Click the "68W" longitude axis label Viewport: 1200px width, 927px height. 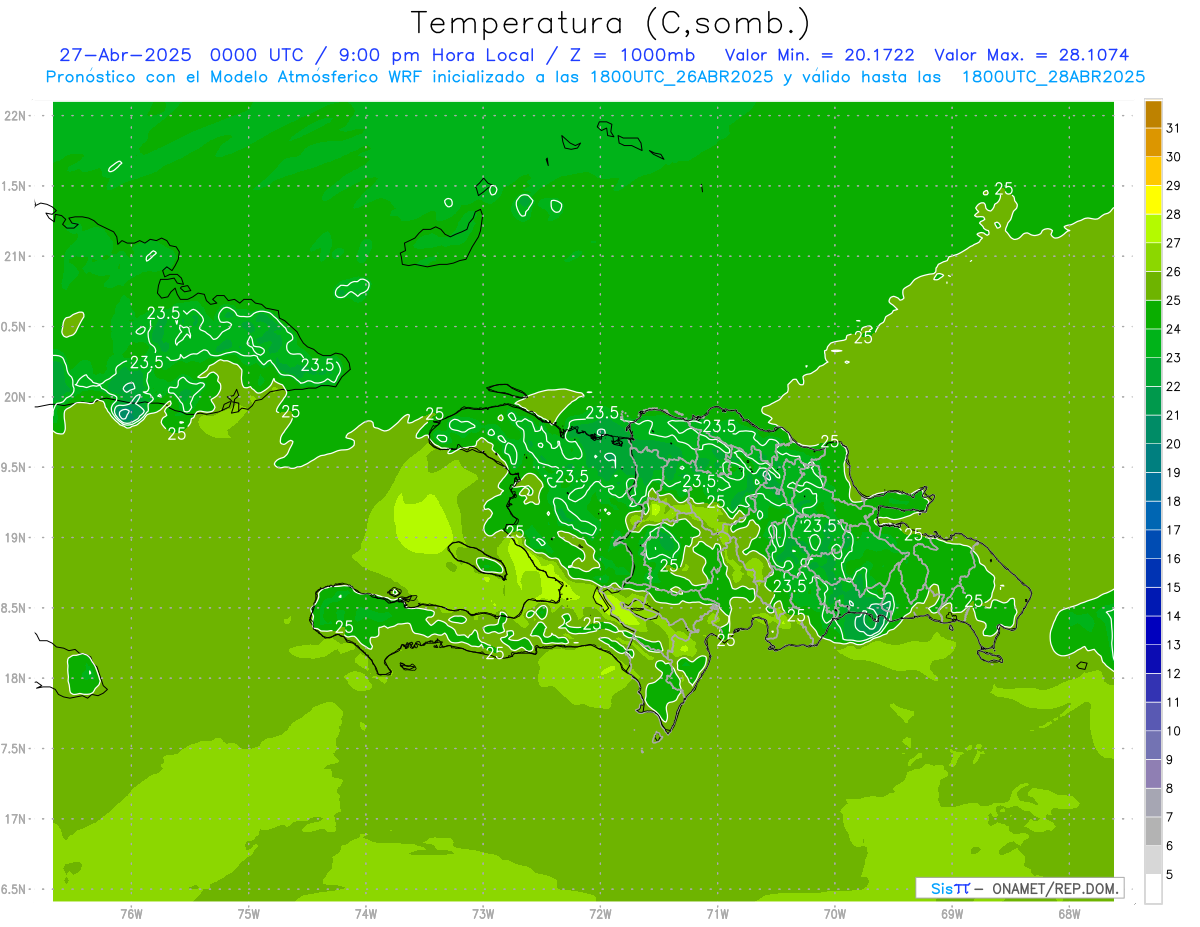click(1069, 913)
